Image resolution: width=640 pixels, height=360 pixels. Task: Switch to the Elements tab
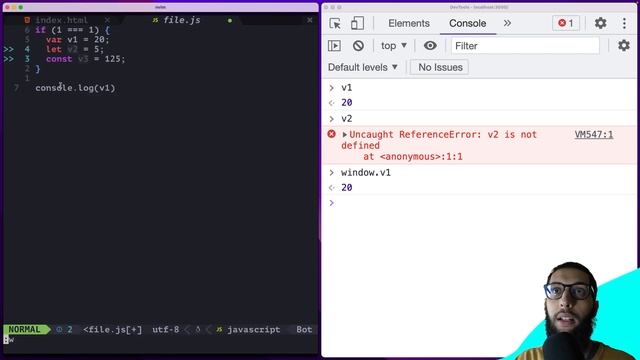pyautogui.click(x=409, y=23)
